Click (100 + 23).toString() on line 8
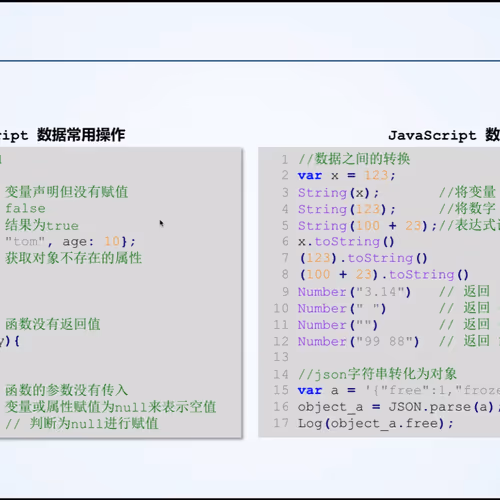 384,275
